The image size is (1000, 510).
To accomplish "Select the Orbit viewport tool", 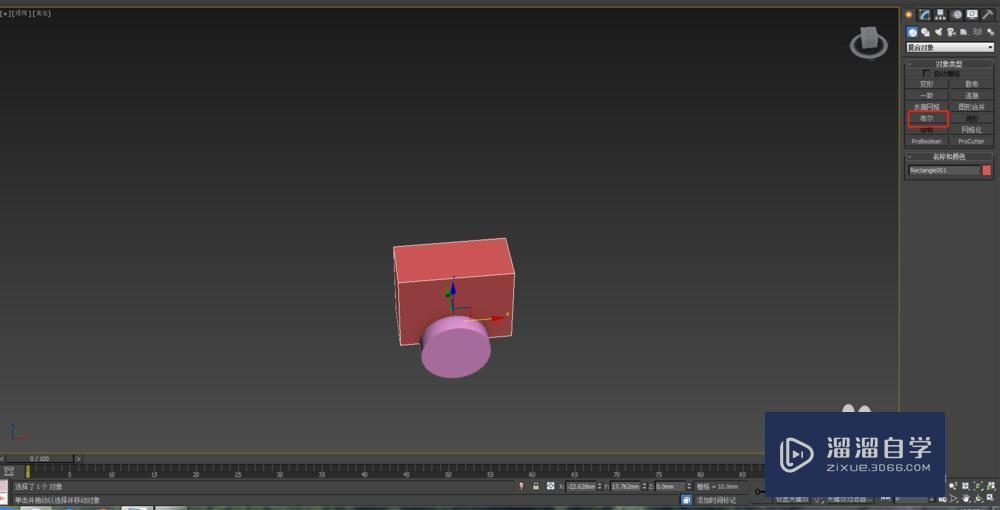I will 979,499.
